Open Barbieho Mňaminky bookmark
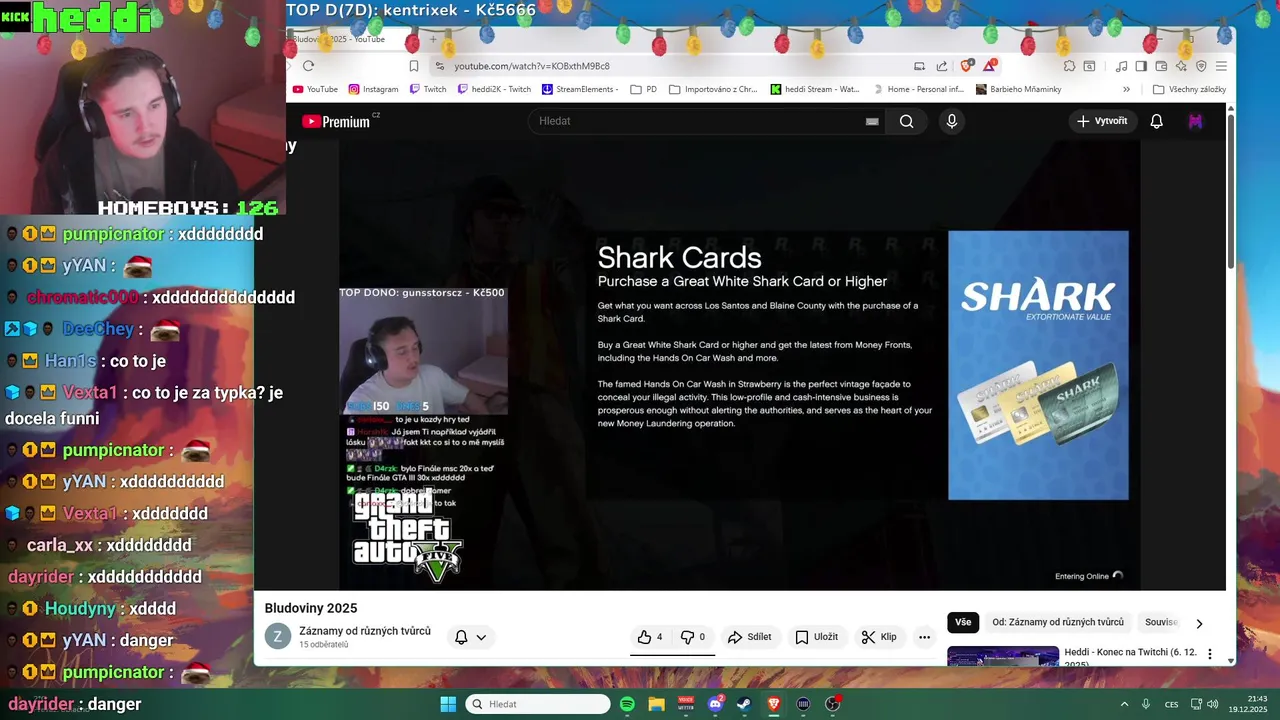 [x=1018, y=89]
